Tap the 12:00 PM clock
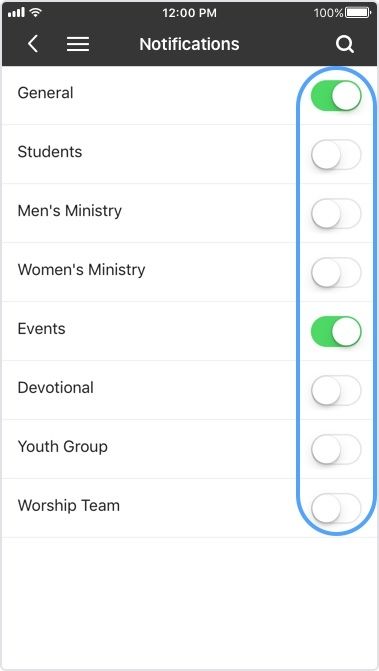This screenshot has width=379, height=671. [189, 13]
